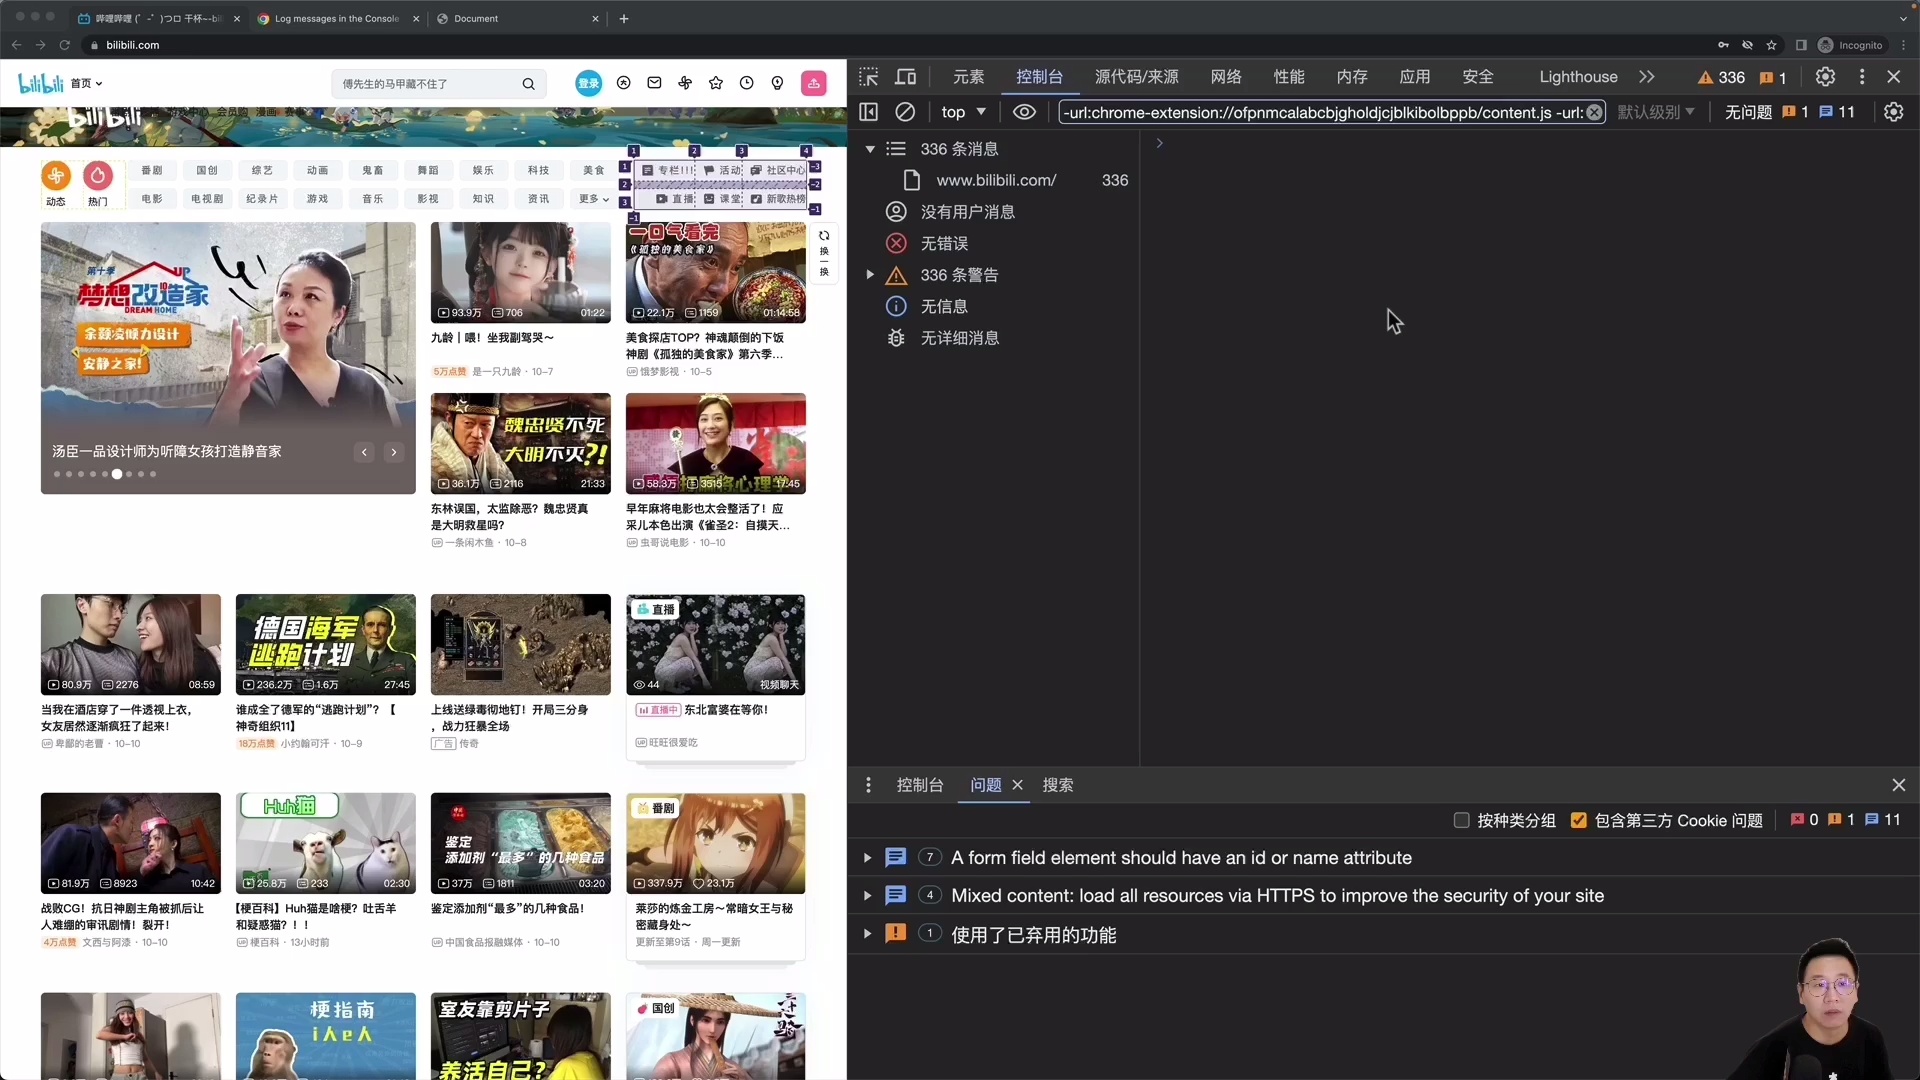Image resolution: width=1920 pixels, height=1080 pixels.
Task: Uncheck 包含第三方 Cookie 问题
Action: 1579,820
